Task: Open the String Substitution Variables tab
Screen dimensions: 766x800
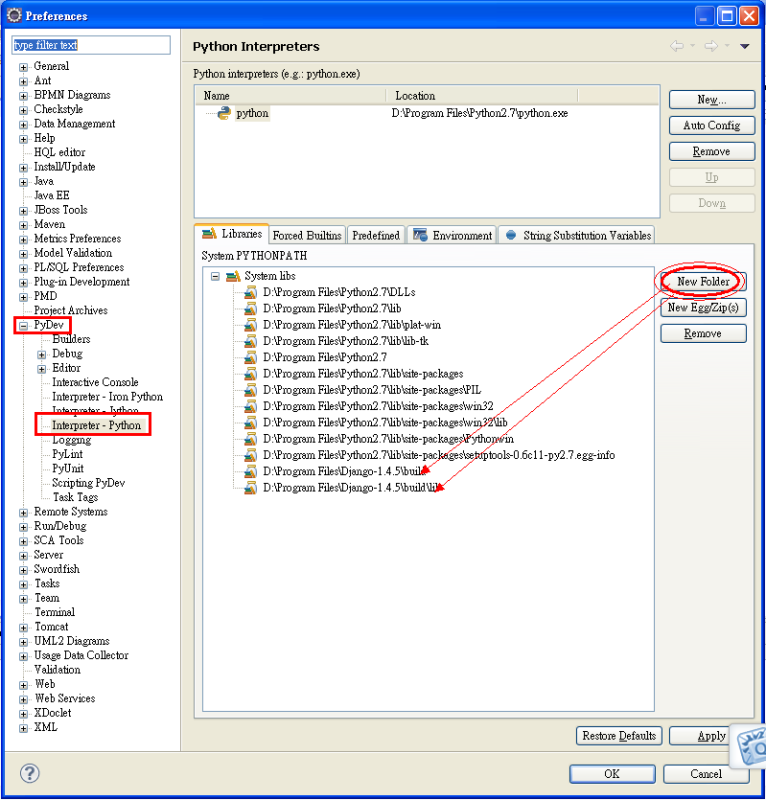Action: [x=576, y=235]
